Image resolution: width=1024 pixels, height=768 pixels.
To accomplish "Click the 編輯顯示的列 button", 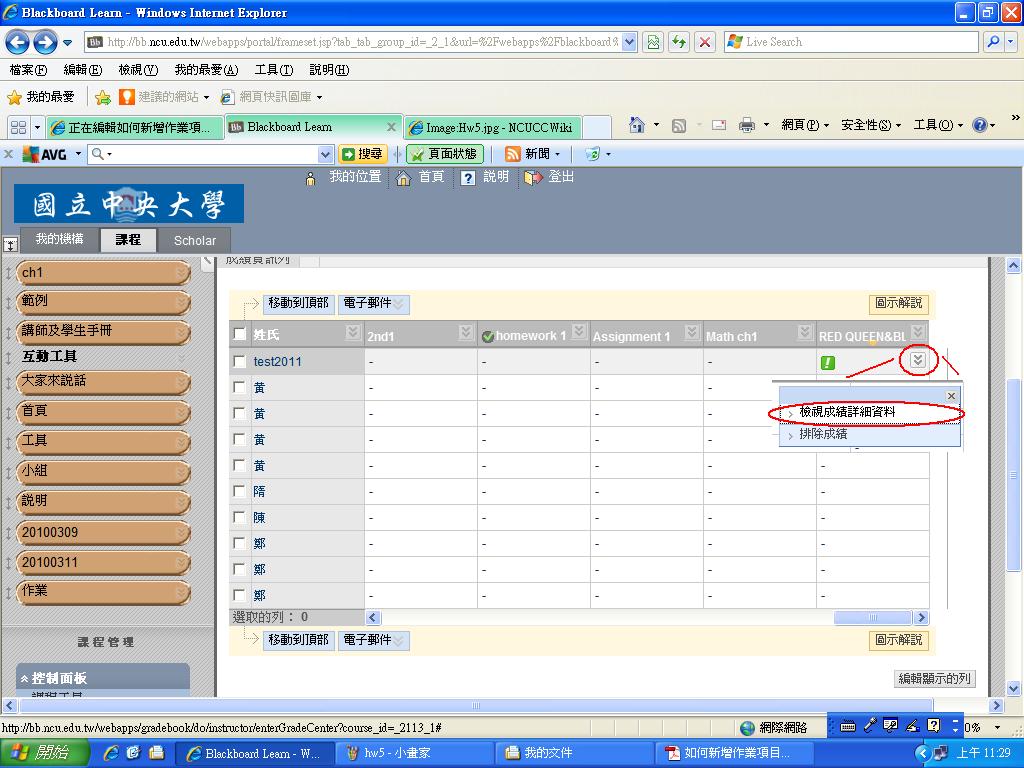I will tap(934, 678).
